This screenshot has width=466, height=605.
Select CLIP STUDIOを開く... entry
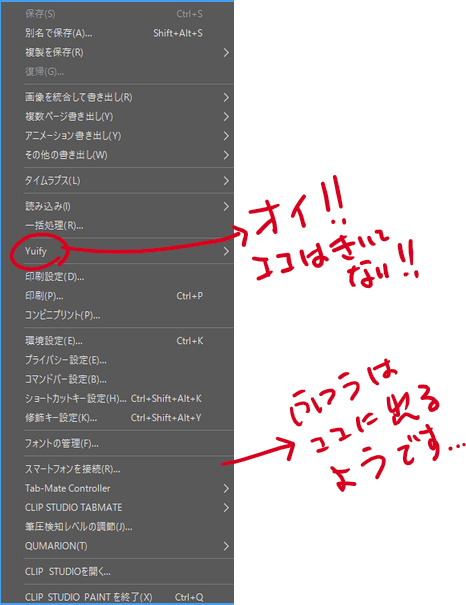[x=117, y=572]
